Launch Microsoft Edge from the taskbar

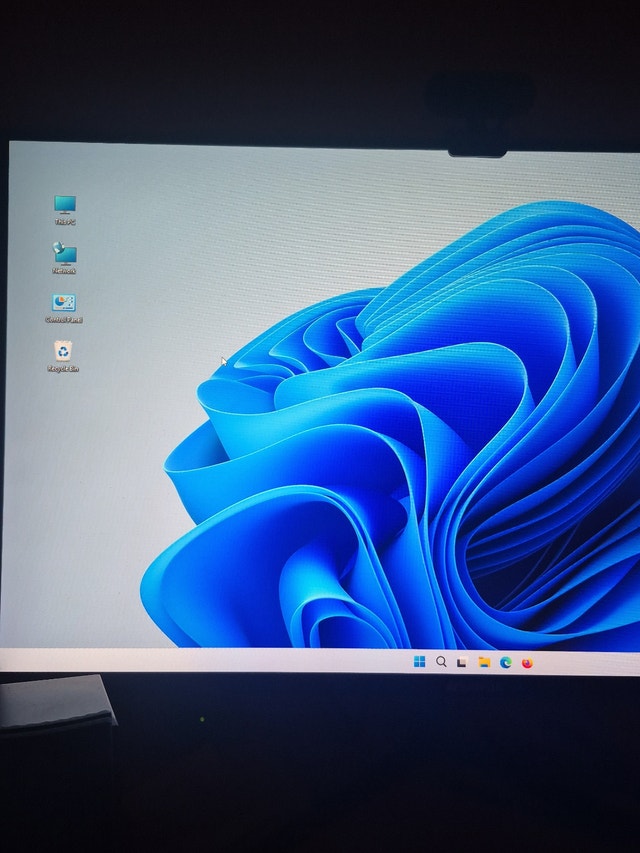(x=506, y=662)
